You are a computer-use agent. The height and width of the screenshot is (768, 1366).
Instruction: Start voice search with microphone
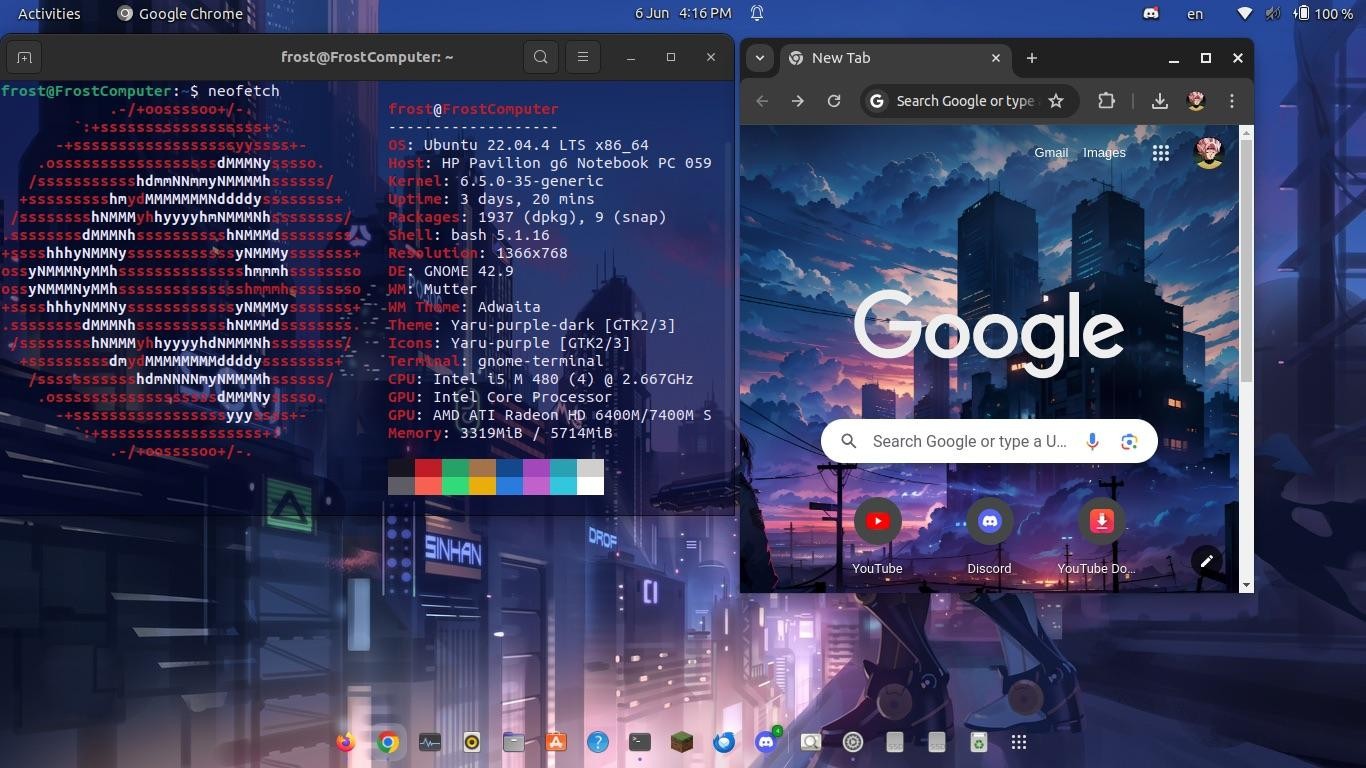1092,441
